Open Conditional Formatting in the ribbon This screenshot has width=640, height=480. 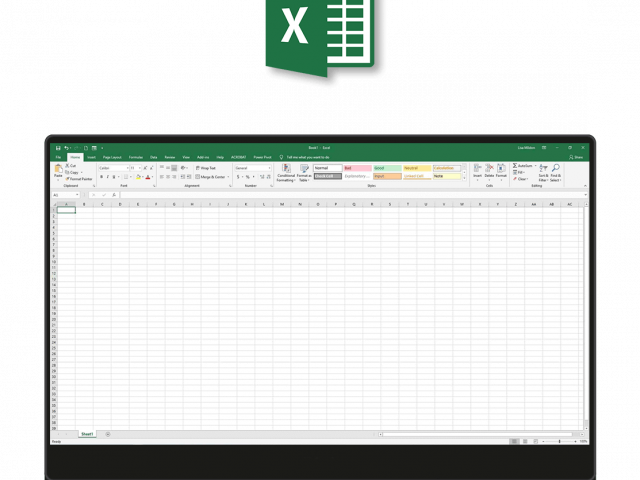click(x=285, y=171)
